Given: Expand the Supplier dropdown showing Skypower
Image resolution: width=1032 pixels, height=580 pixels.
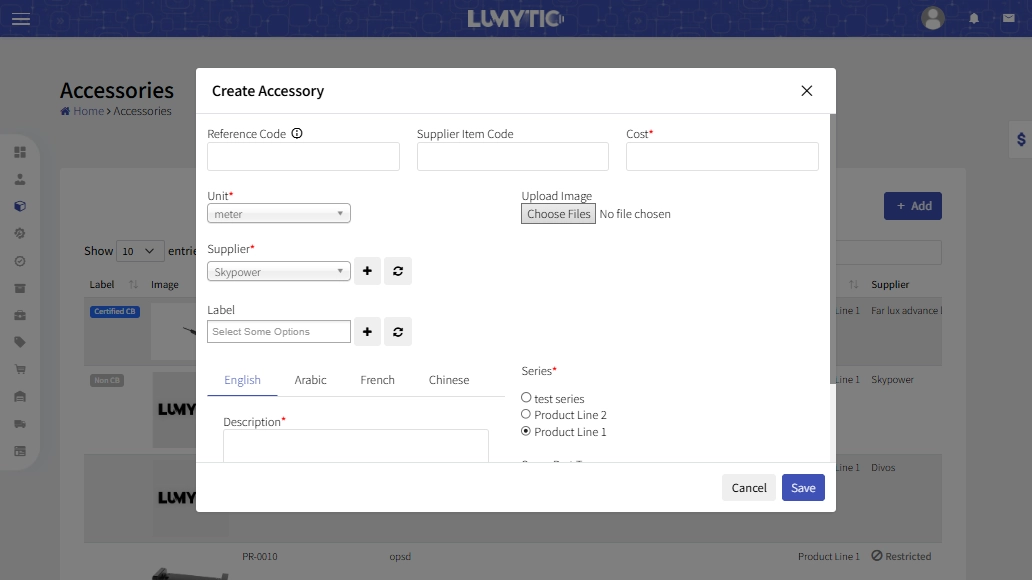Looking at the screenshot, I should (279, 272).
